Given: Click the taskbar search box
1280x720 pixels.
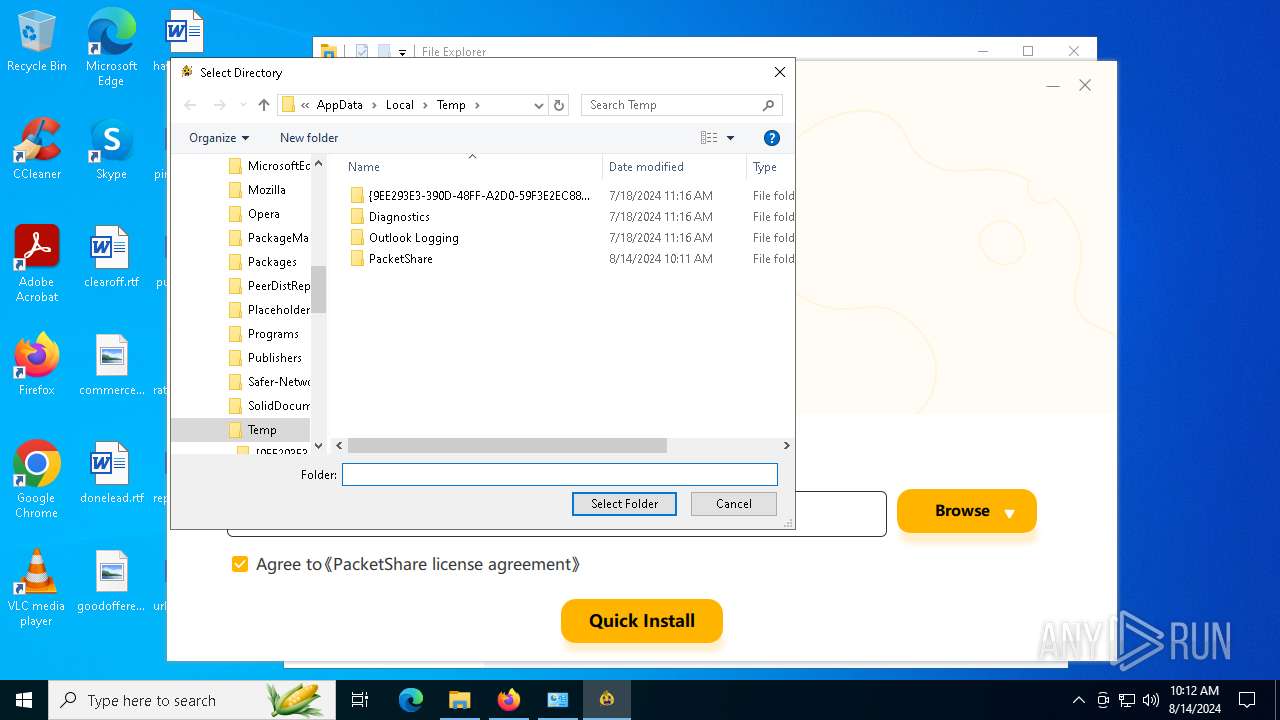Looking at the screenshot, I should [x=192, y=700].
